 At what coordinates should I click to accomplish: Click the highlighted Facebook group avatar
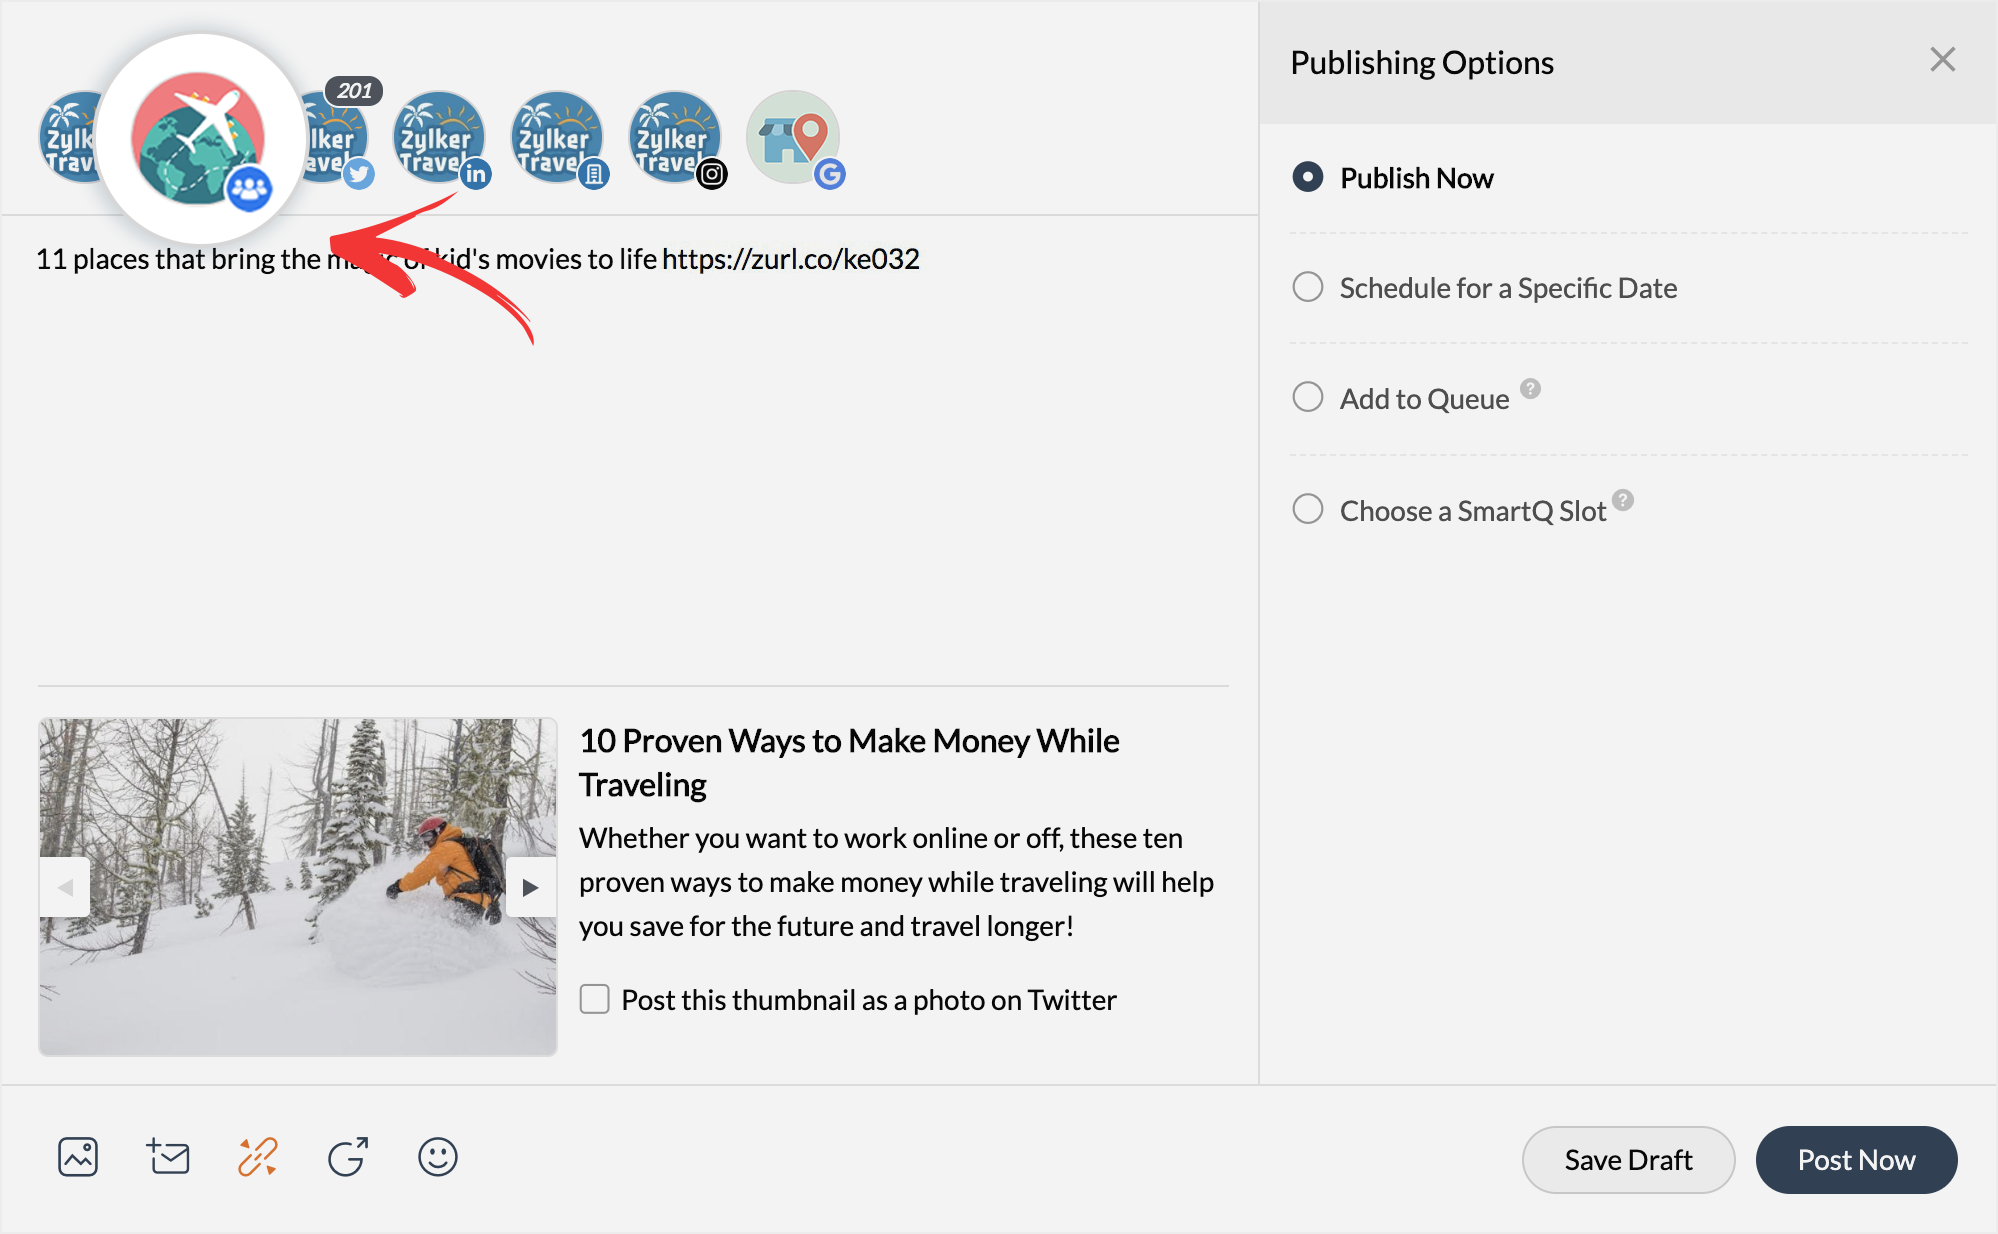(200, 138)
